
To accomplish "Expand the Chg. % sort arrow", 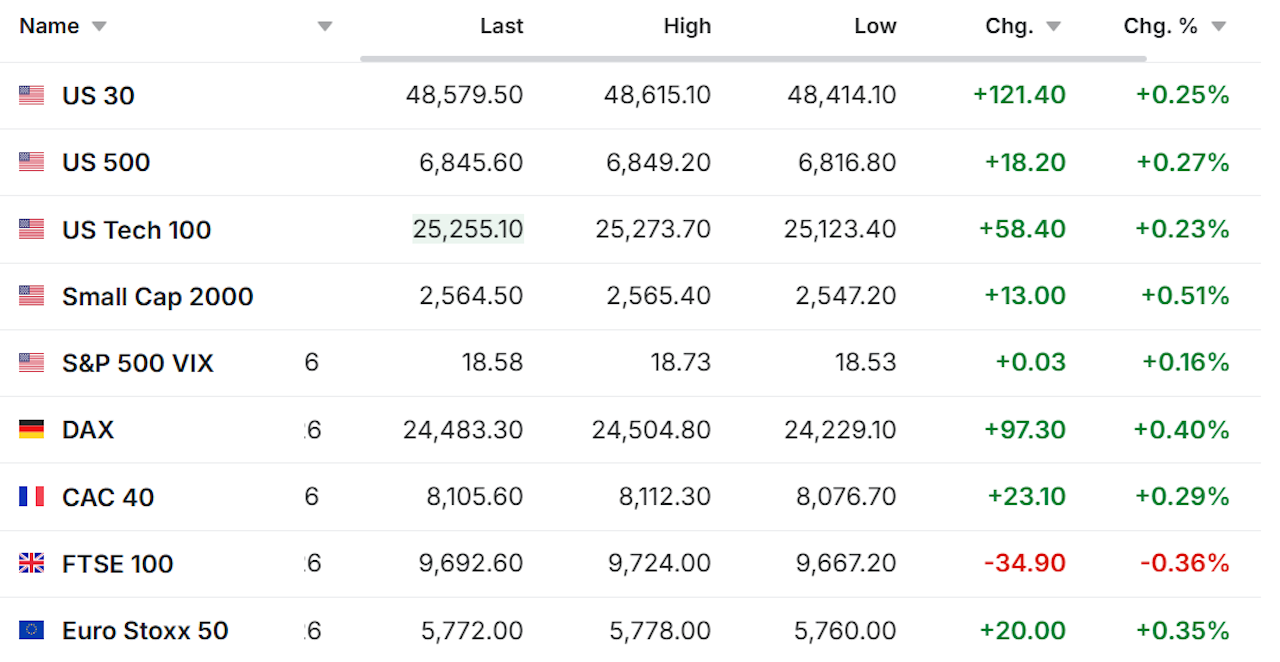I will point(1218,27).
